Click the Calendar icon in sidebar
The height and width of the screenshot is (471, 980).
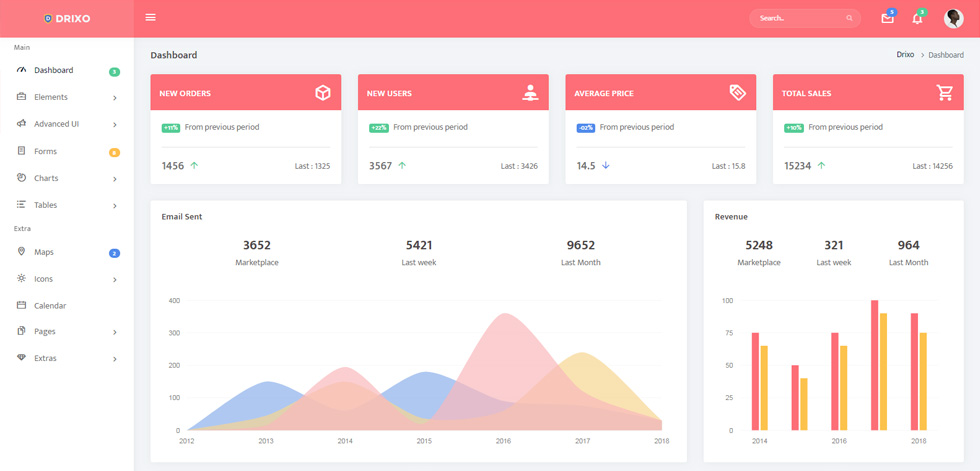click(21, 305)
